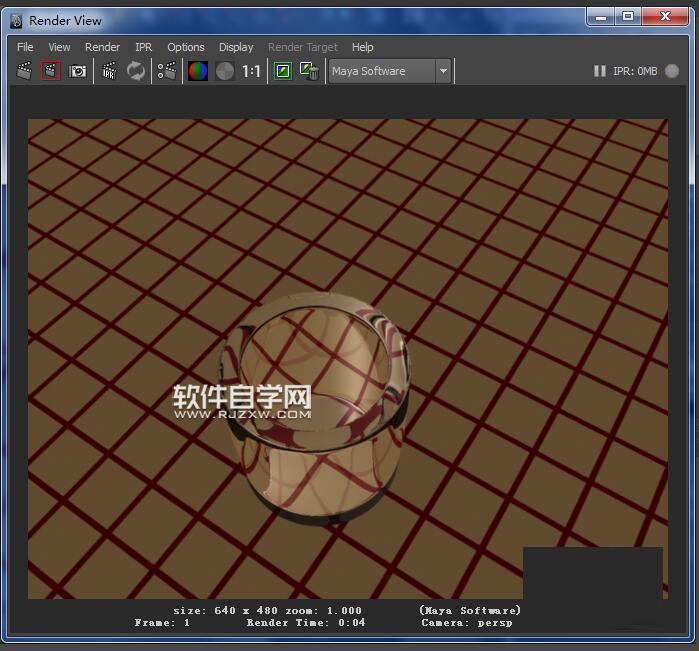Click the Refresh IPR image icon
This screenshot has width=699, height=651.
(136, 71)
